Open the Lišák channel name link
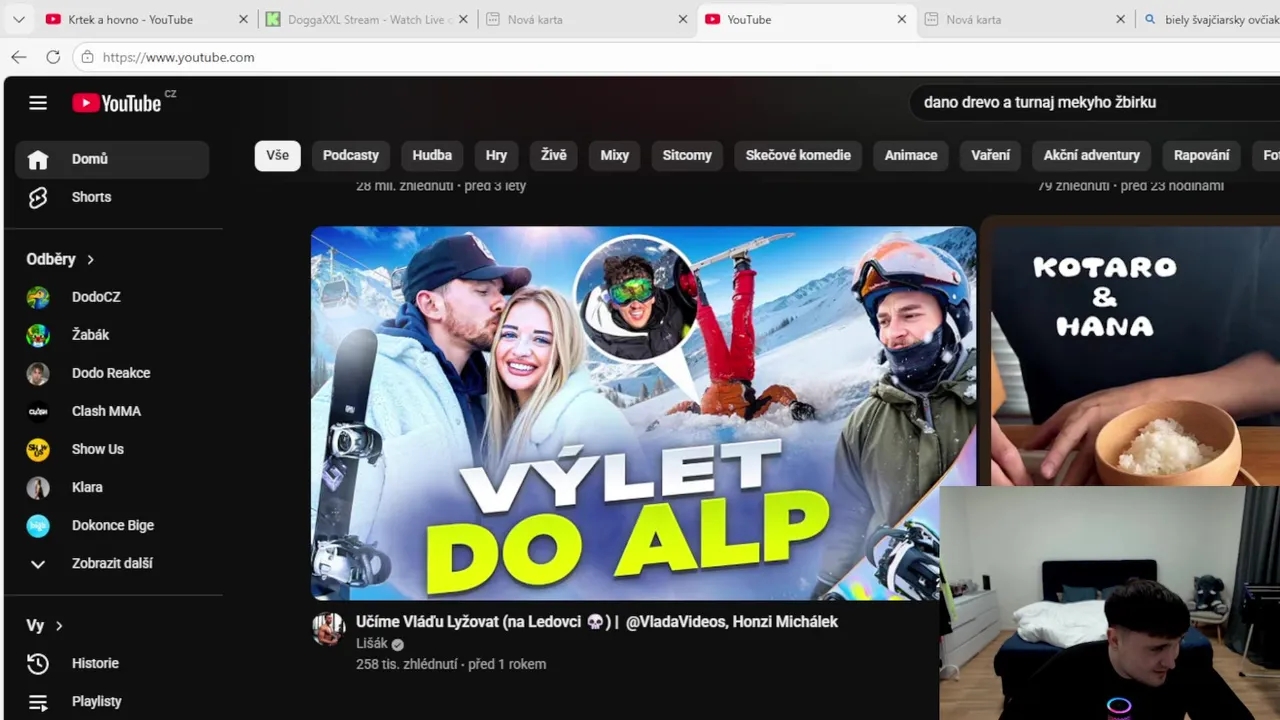 (x=372, y=644)
